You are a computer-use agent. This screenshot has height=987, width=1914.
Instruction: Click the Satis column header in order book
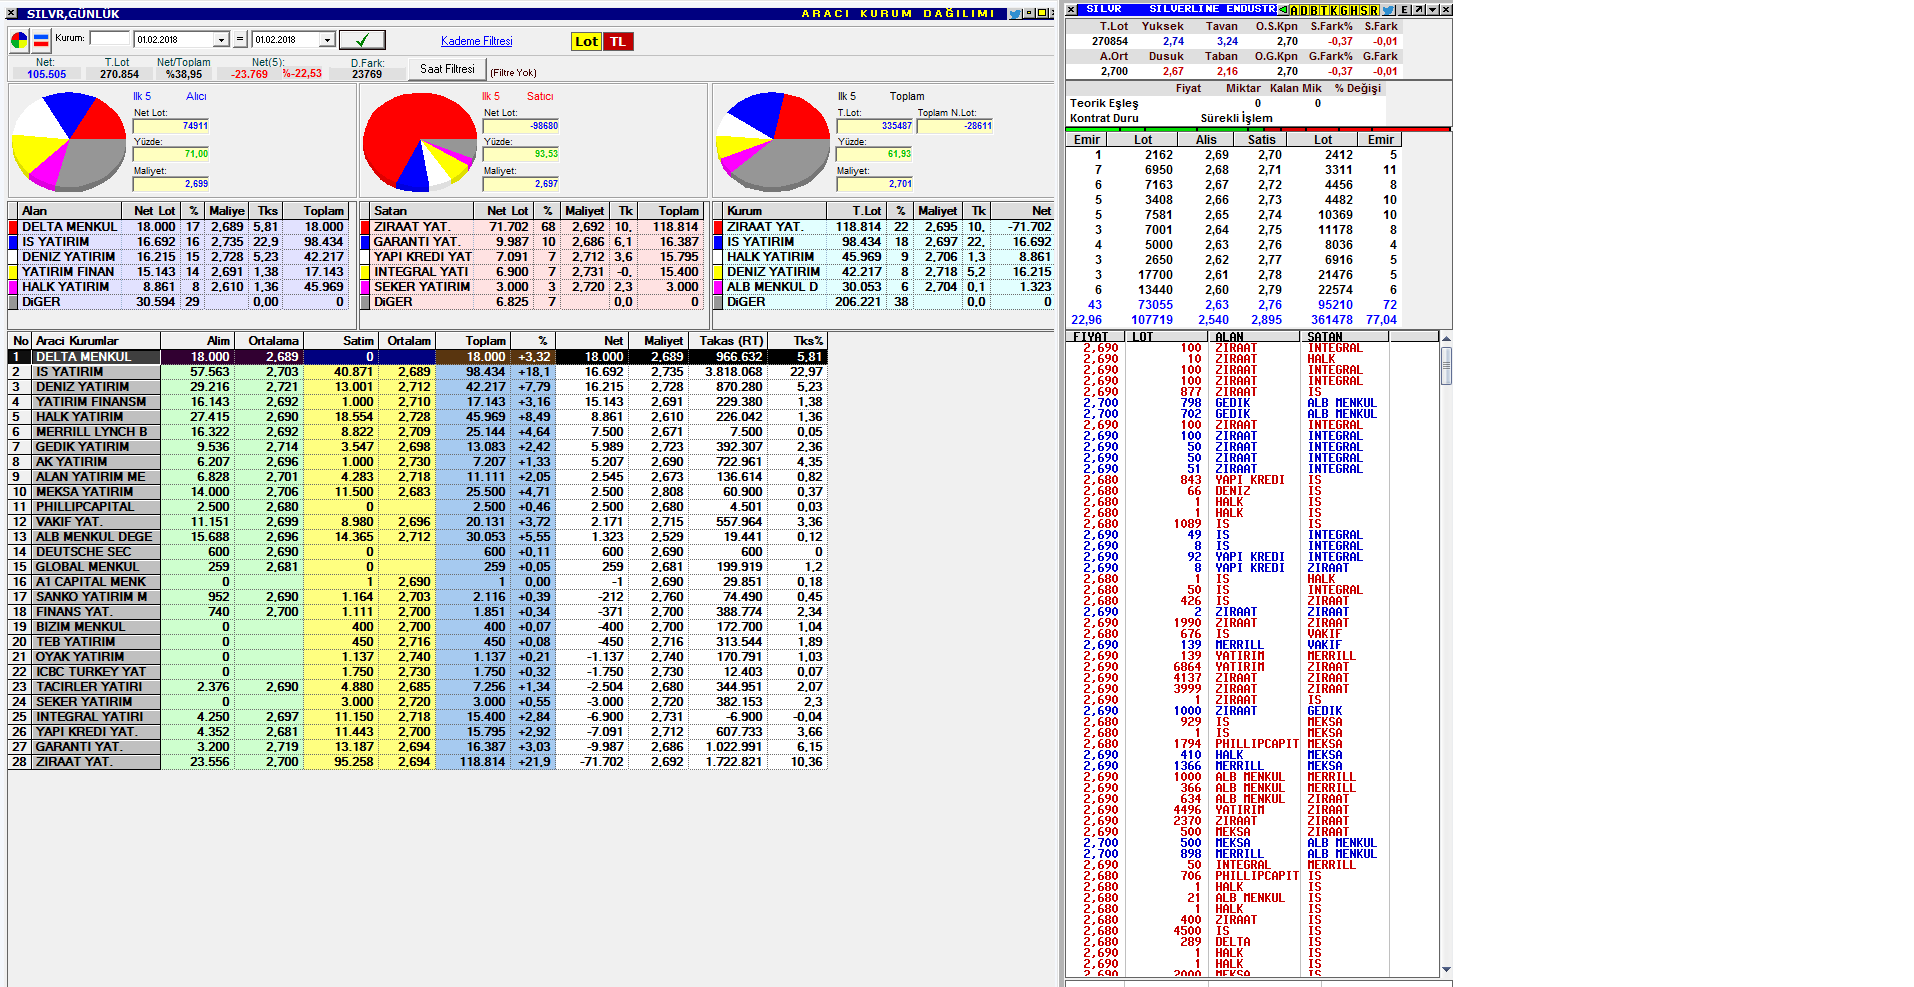point(1261,140)
